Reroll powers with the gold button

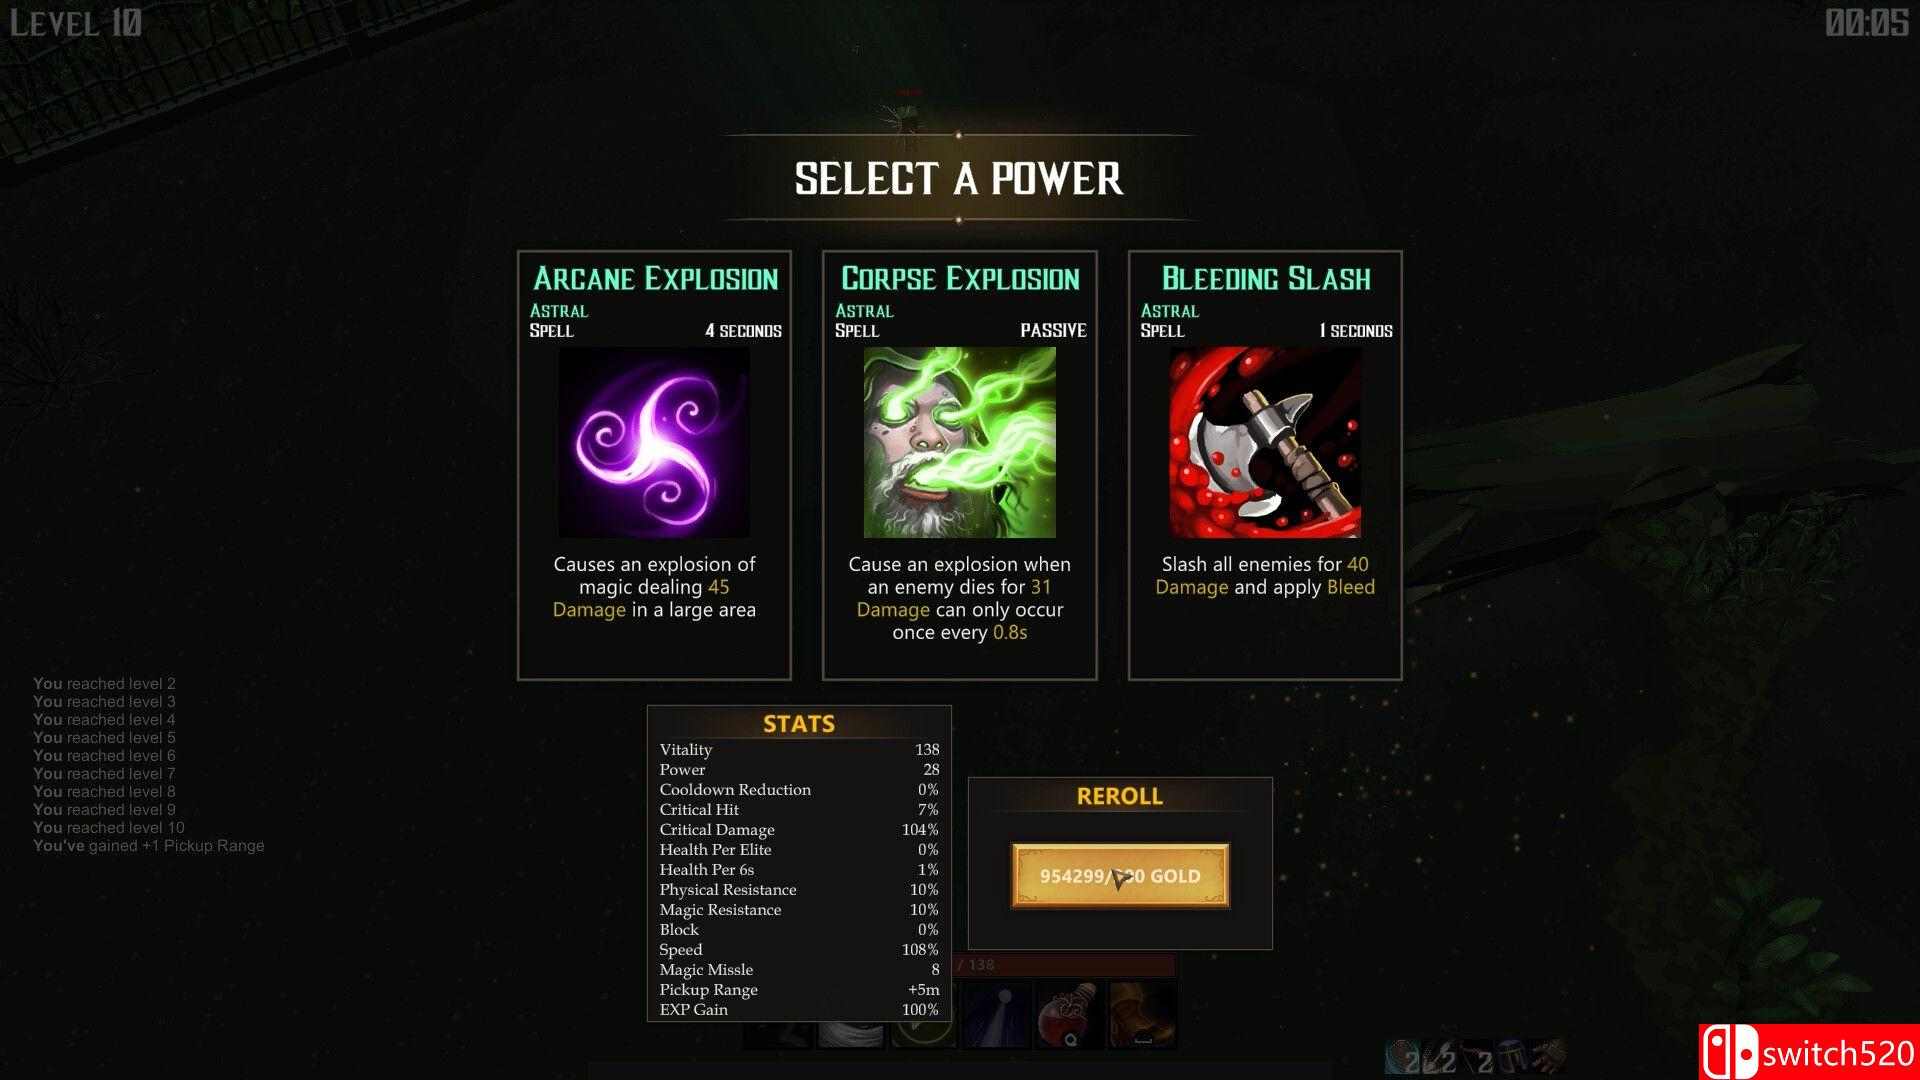click(x=1120, y=876)
